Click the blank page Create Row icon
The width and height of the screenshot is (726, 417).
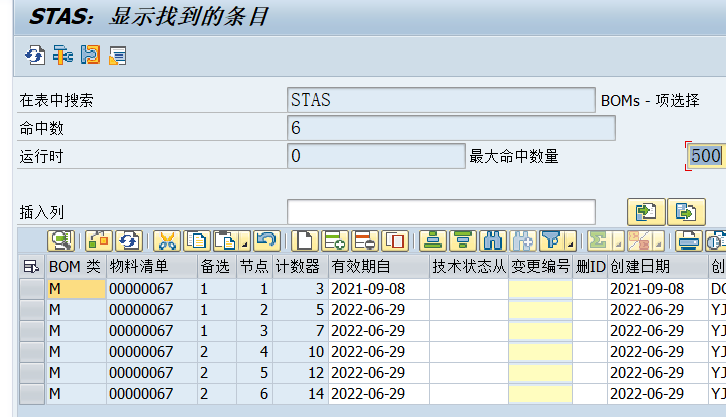(x=305, y=241)
